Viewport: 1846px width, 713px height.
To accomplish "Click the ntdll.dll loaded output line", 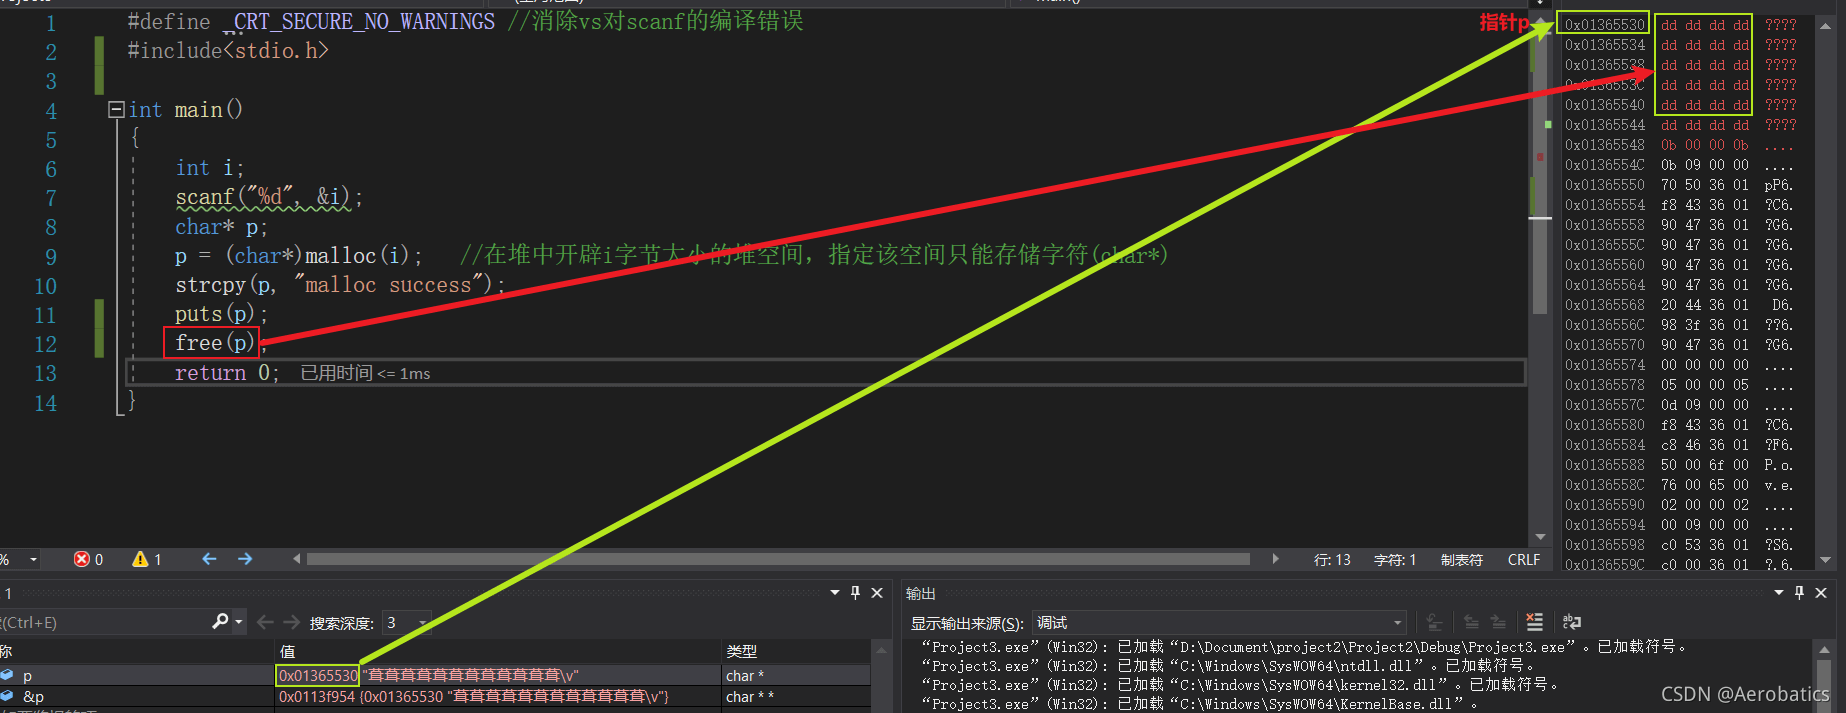I will (x=1228, y=666).
